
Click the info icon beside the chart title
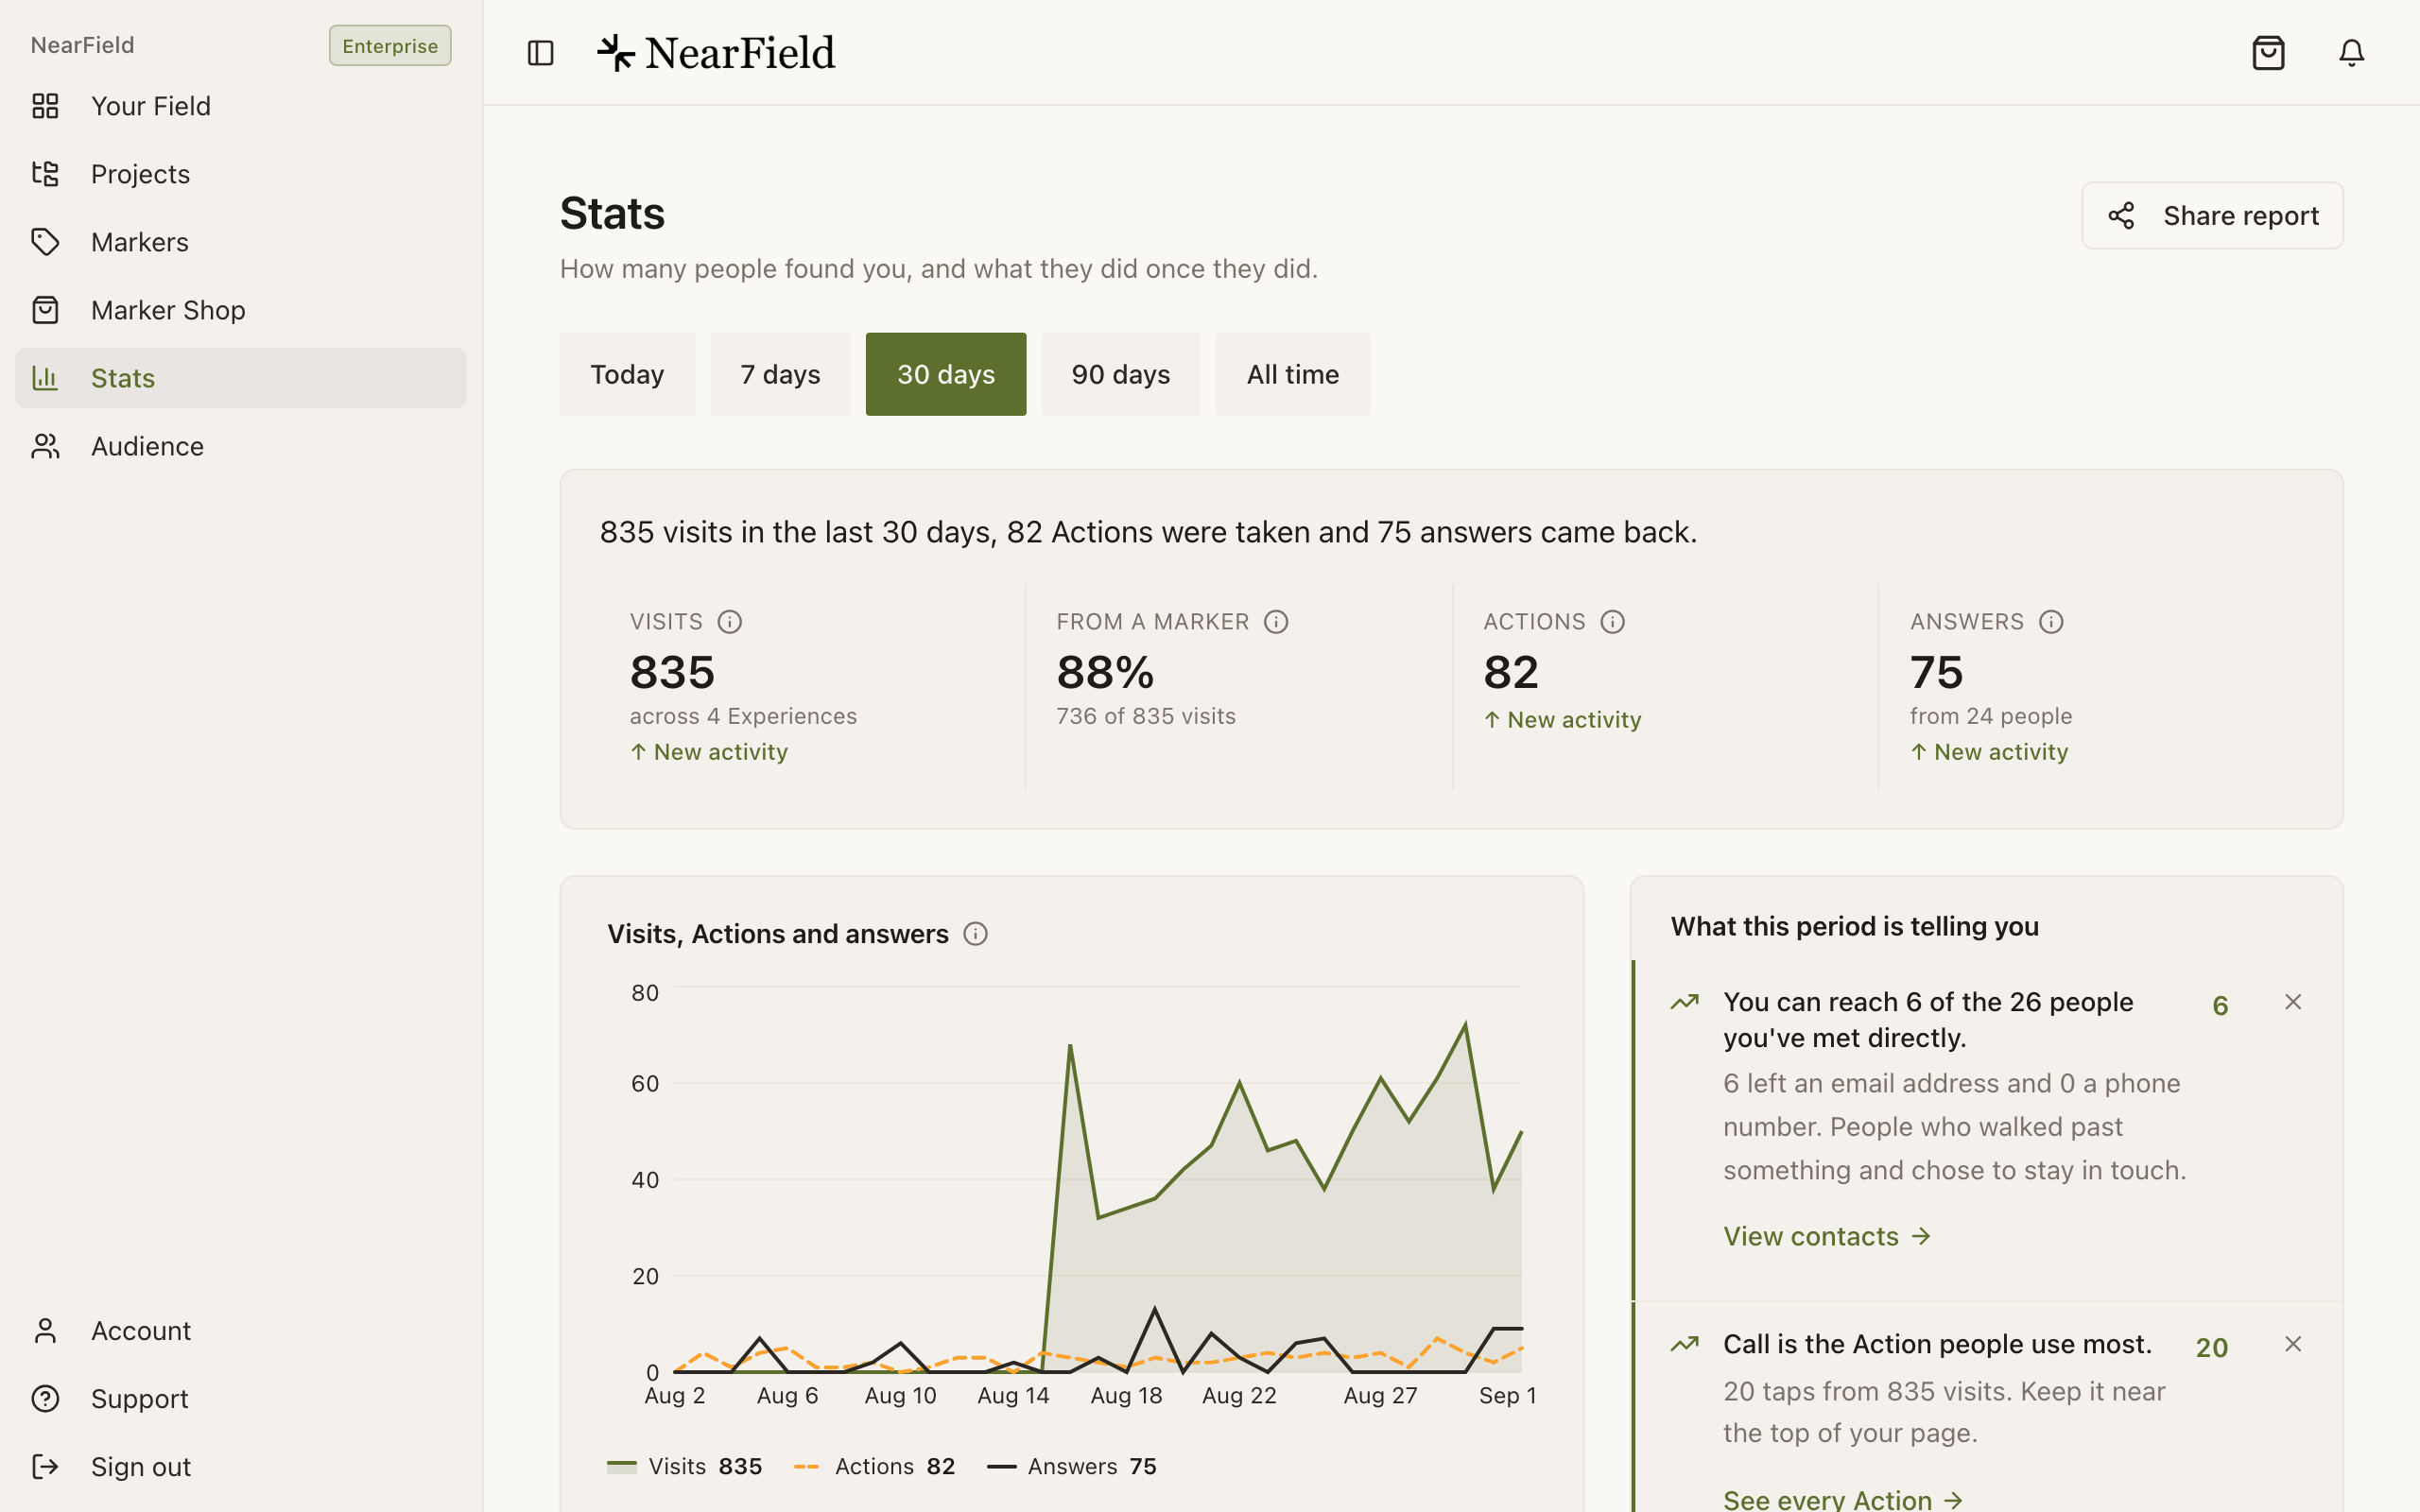point(975,934)
